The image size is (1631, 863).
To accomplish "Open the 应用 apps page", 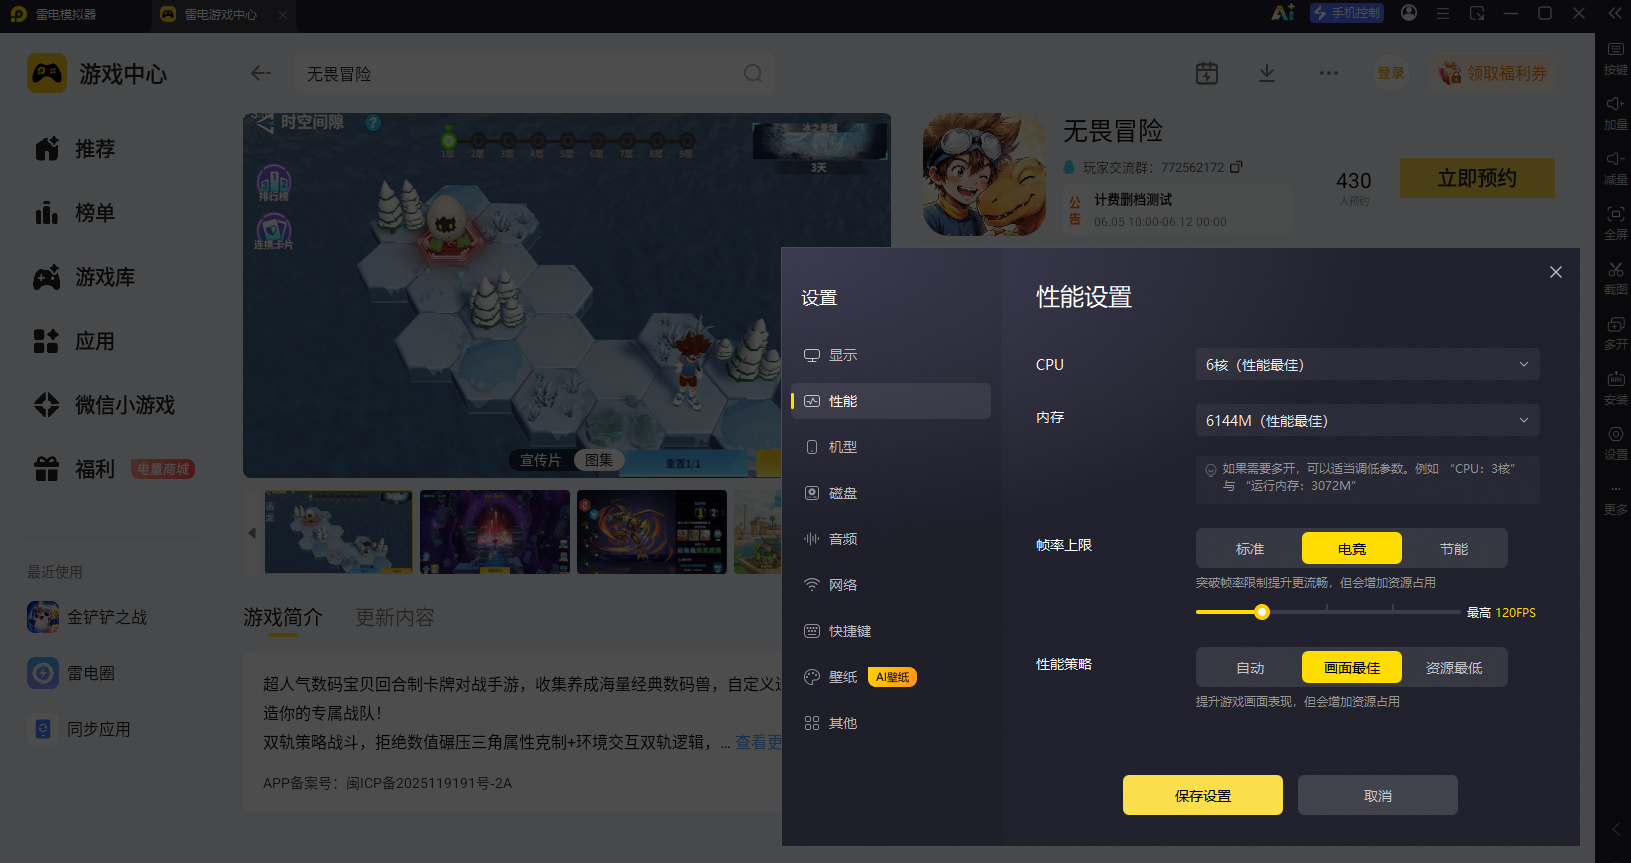I will coord(75,341).
